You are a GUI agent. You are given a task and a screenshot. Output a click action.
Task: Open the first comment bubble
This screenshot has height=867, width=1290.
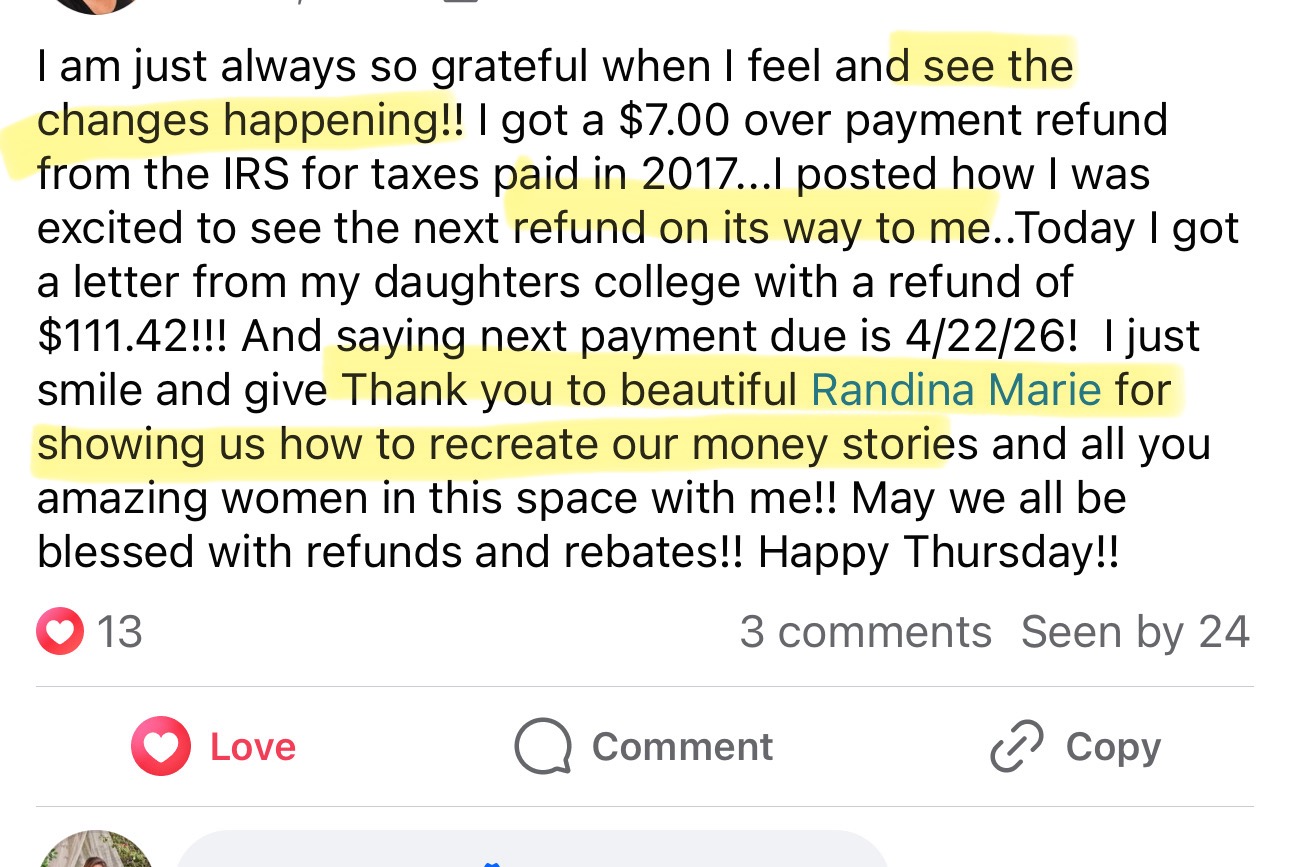[x=530, y=852]
